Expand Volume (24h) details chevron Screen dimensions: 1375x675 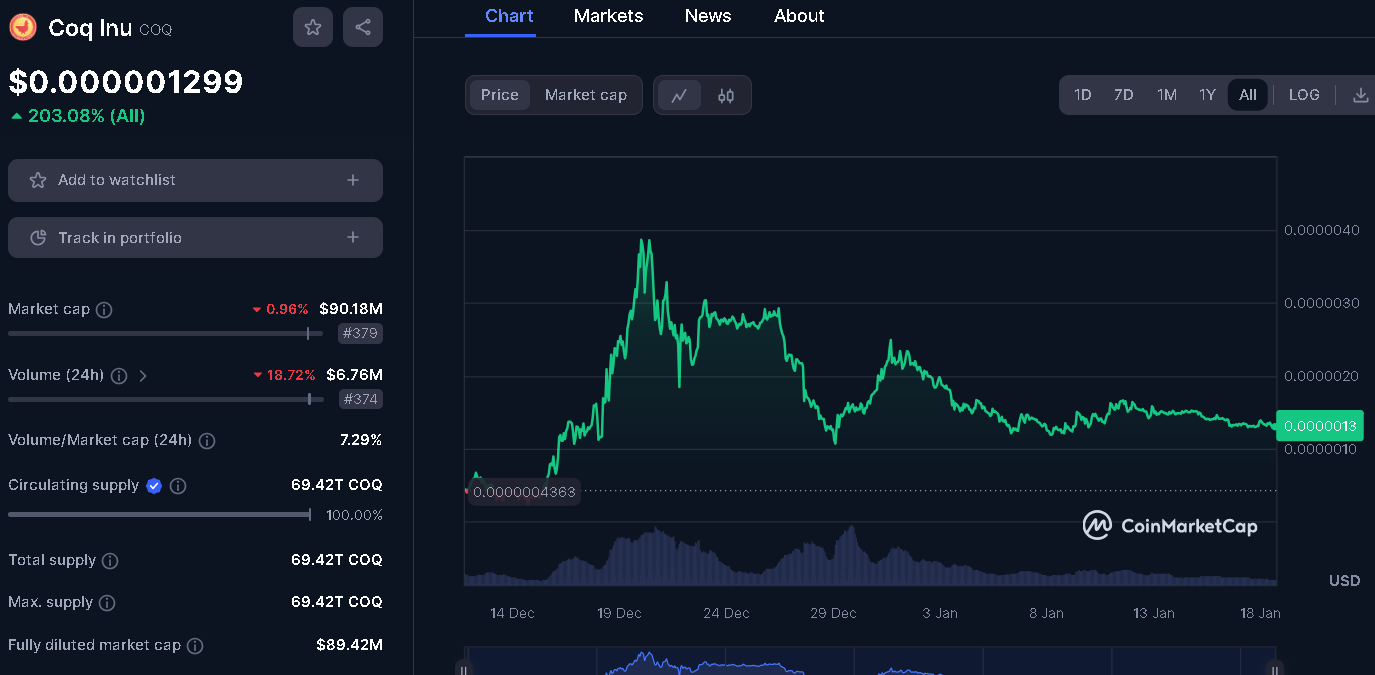(x=143, y=376)
